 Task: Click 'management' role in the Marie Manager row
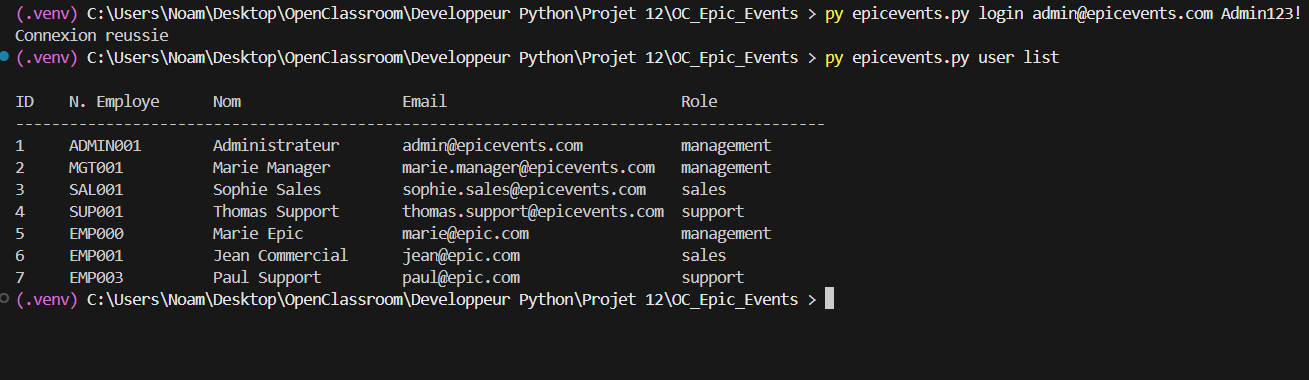[726, 168]
